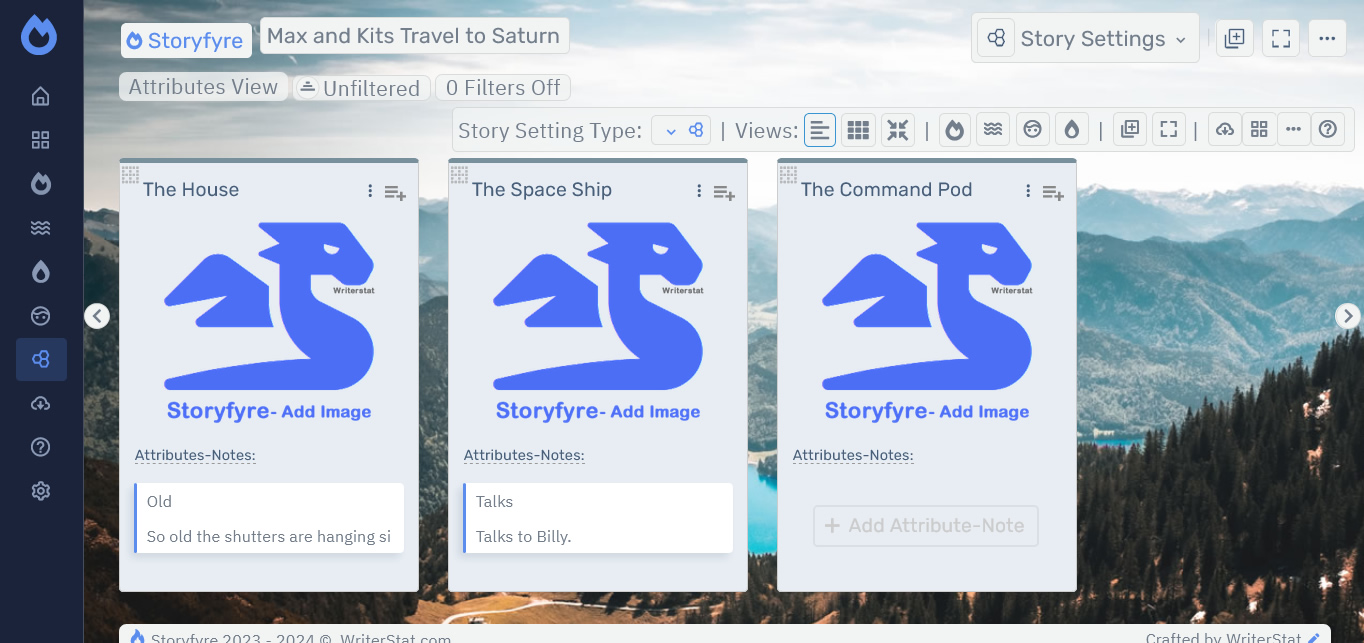Expand the Story Setting Type dropdown

pos(681,129)
